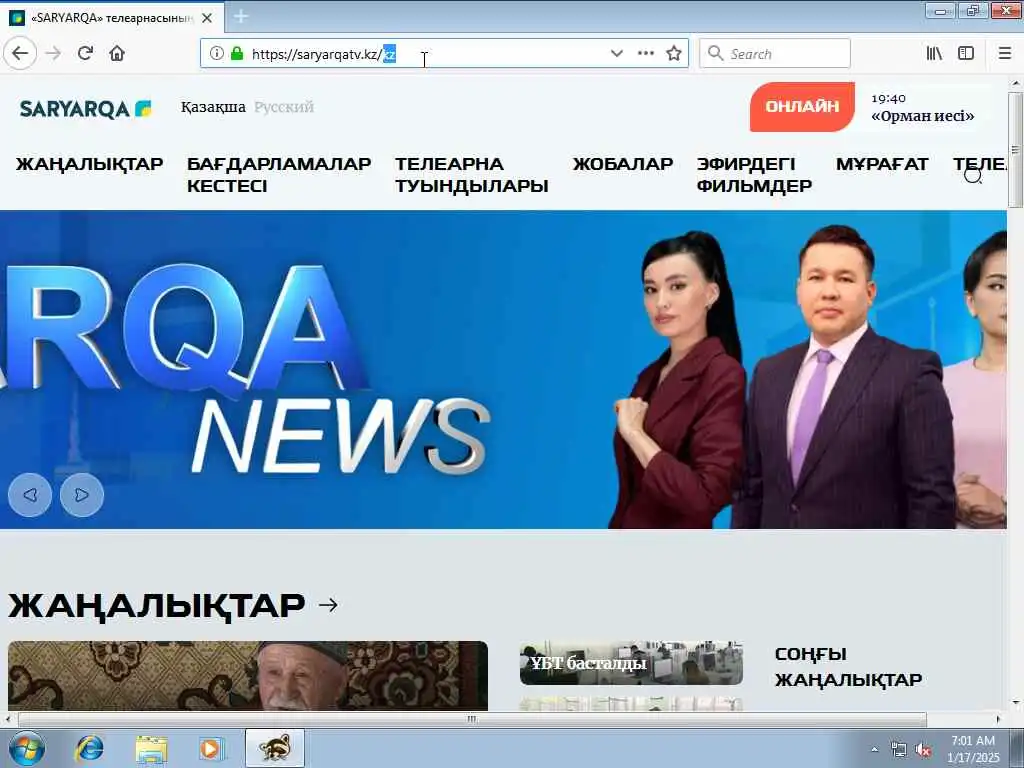
Task: Open the elderly man news thumbnail
Action: (x=248, y=676)
